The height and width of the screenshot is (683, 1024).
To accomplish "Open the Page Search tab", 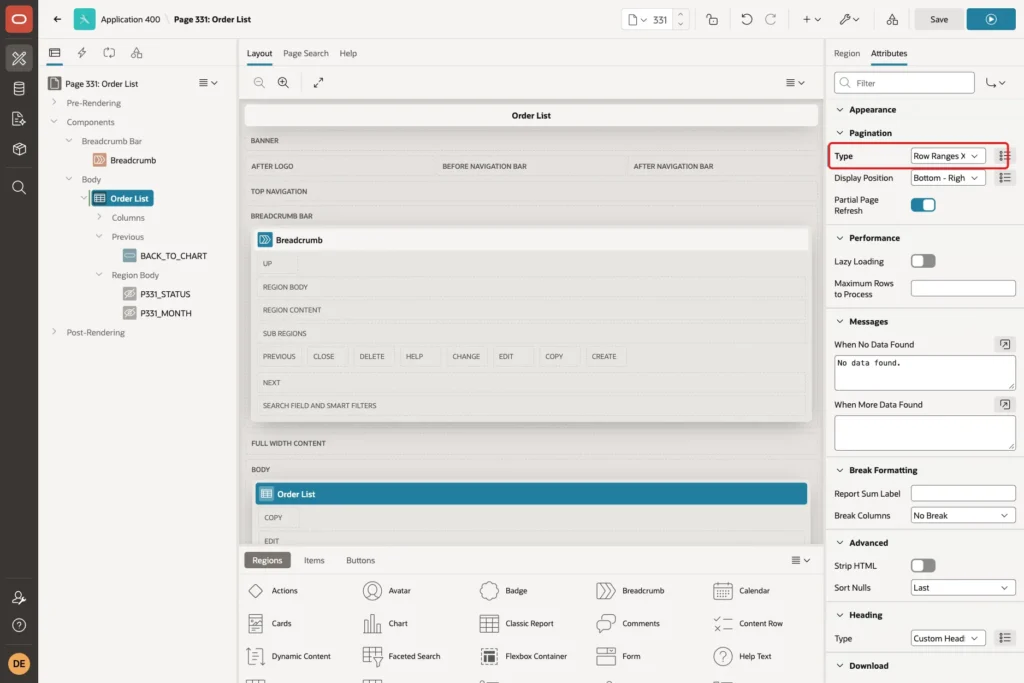I will [x=306, y=54].
